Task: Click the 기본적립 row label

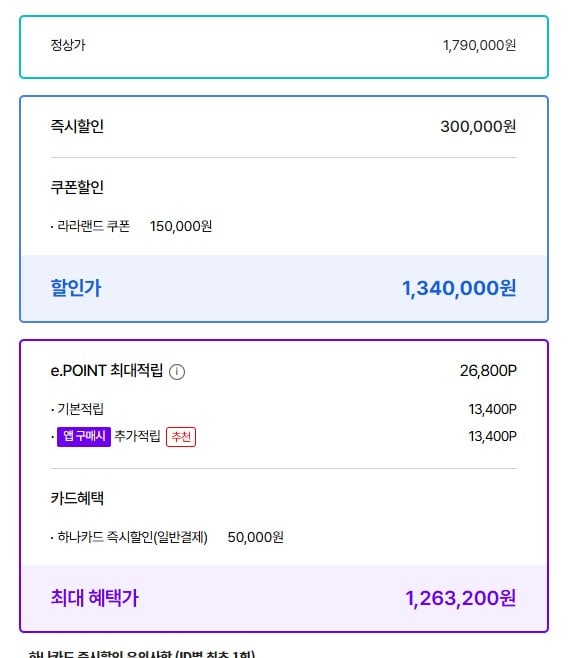Action: (x=80, y=409)
